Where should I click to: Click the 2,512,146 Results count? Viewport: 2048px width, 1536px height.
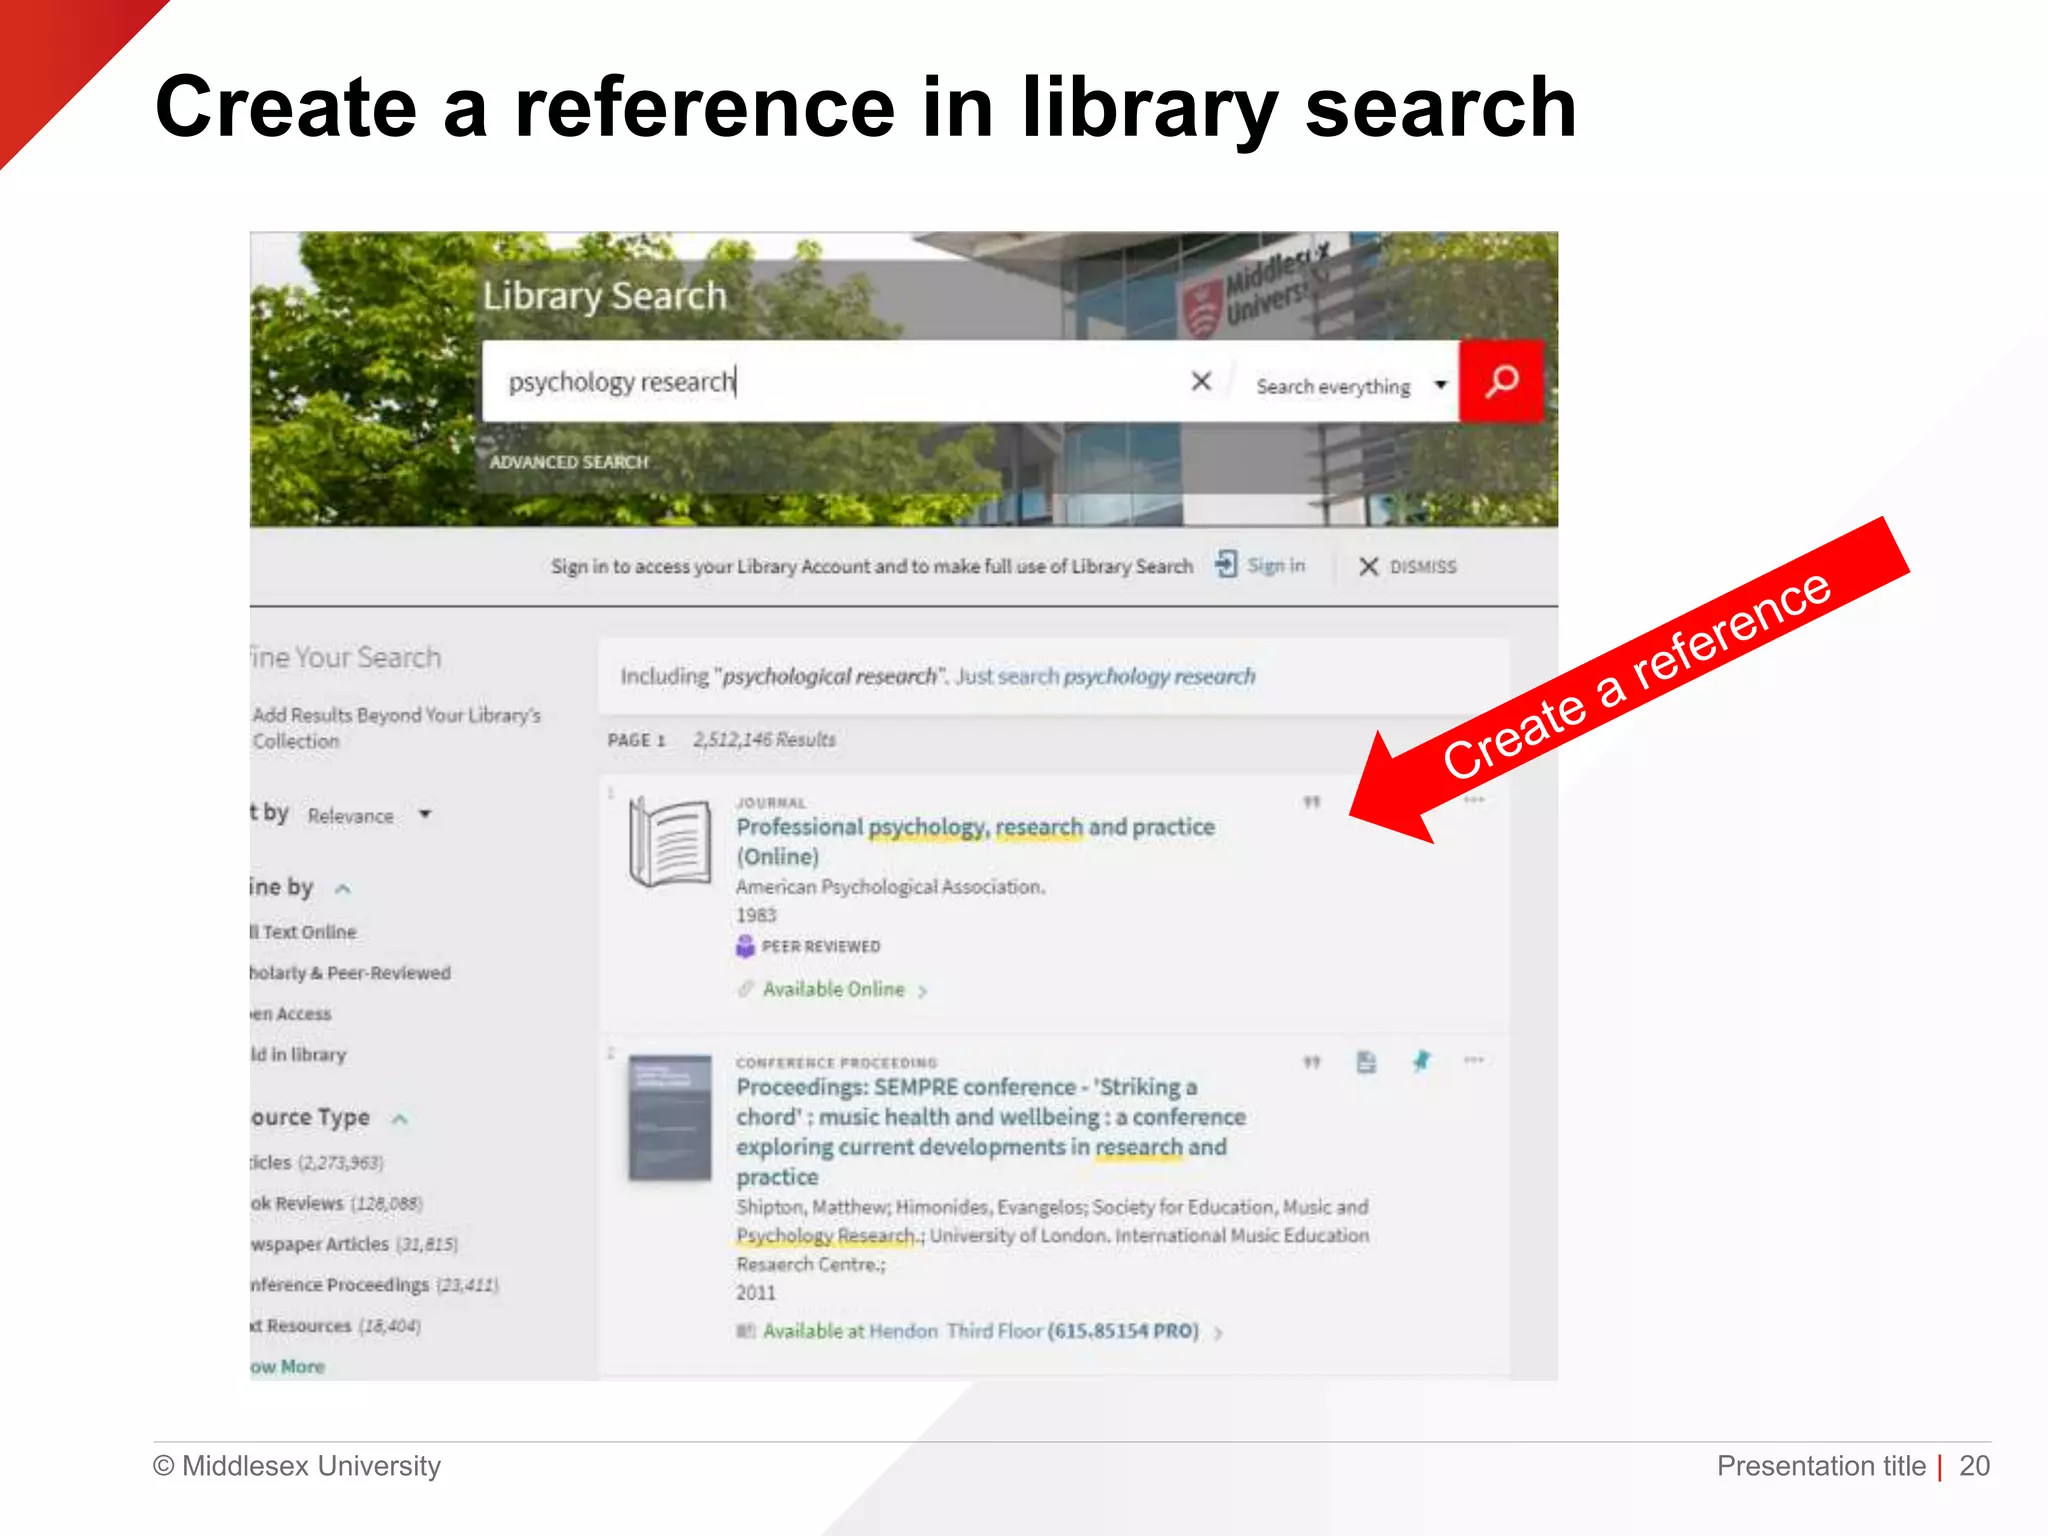(x=764, y=739)
